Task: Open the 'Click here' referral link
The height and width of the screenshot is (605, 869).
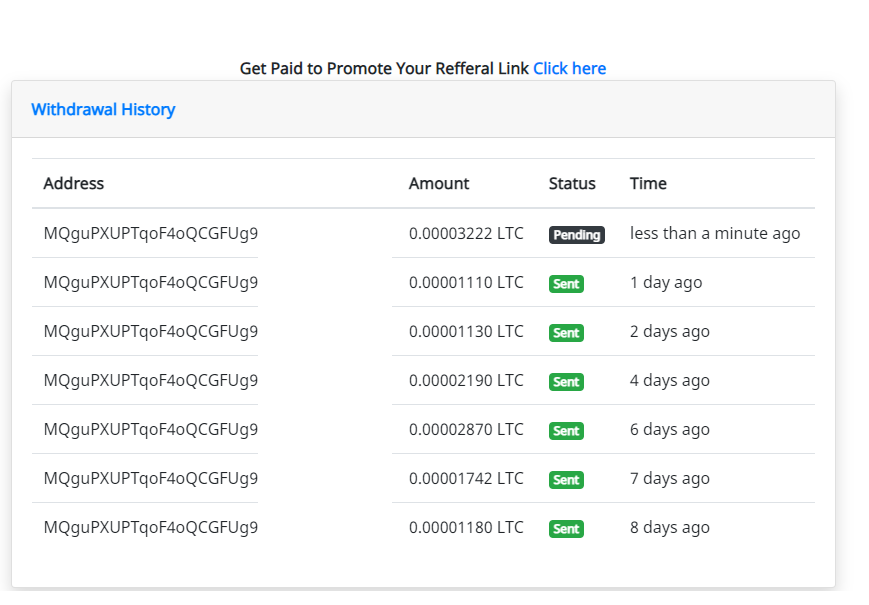Action: click(569, 68)
